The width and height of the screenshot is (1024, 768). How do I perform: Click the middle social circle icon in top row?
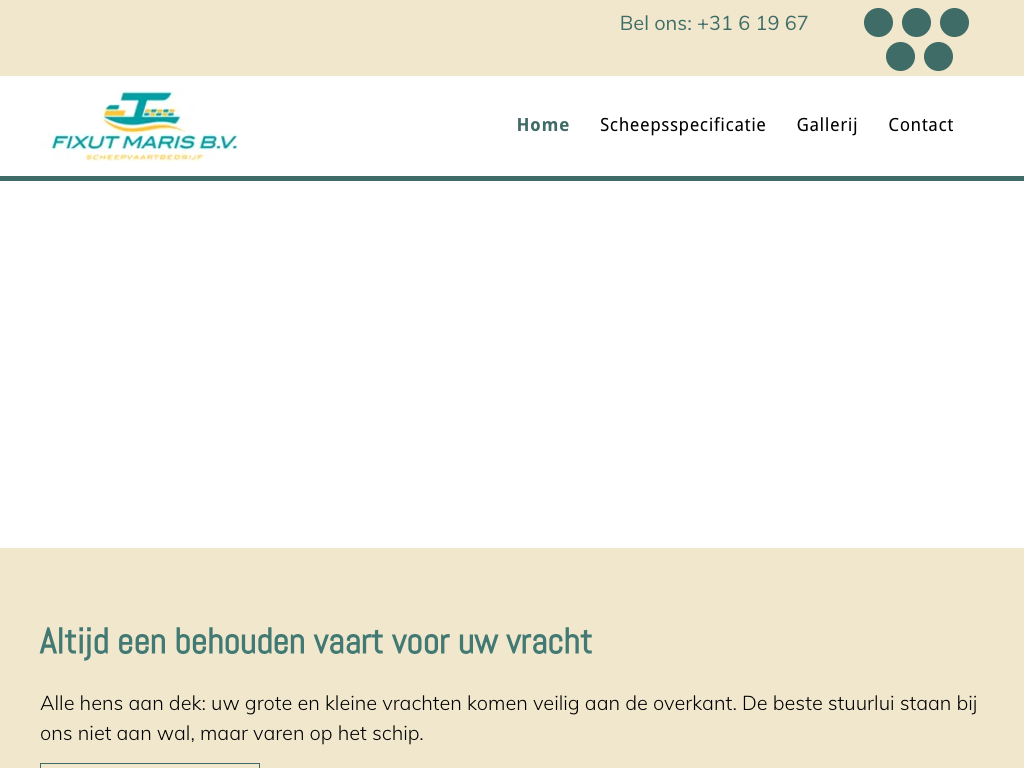tap(916, 23)
